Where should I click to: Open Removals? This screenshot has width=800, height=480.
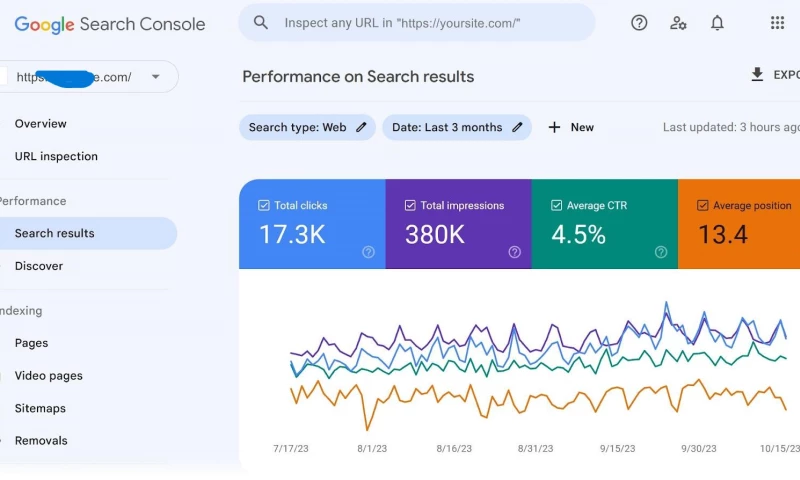coord(41,441)
